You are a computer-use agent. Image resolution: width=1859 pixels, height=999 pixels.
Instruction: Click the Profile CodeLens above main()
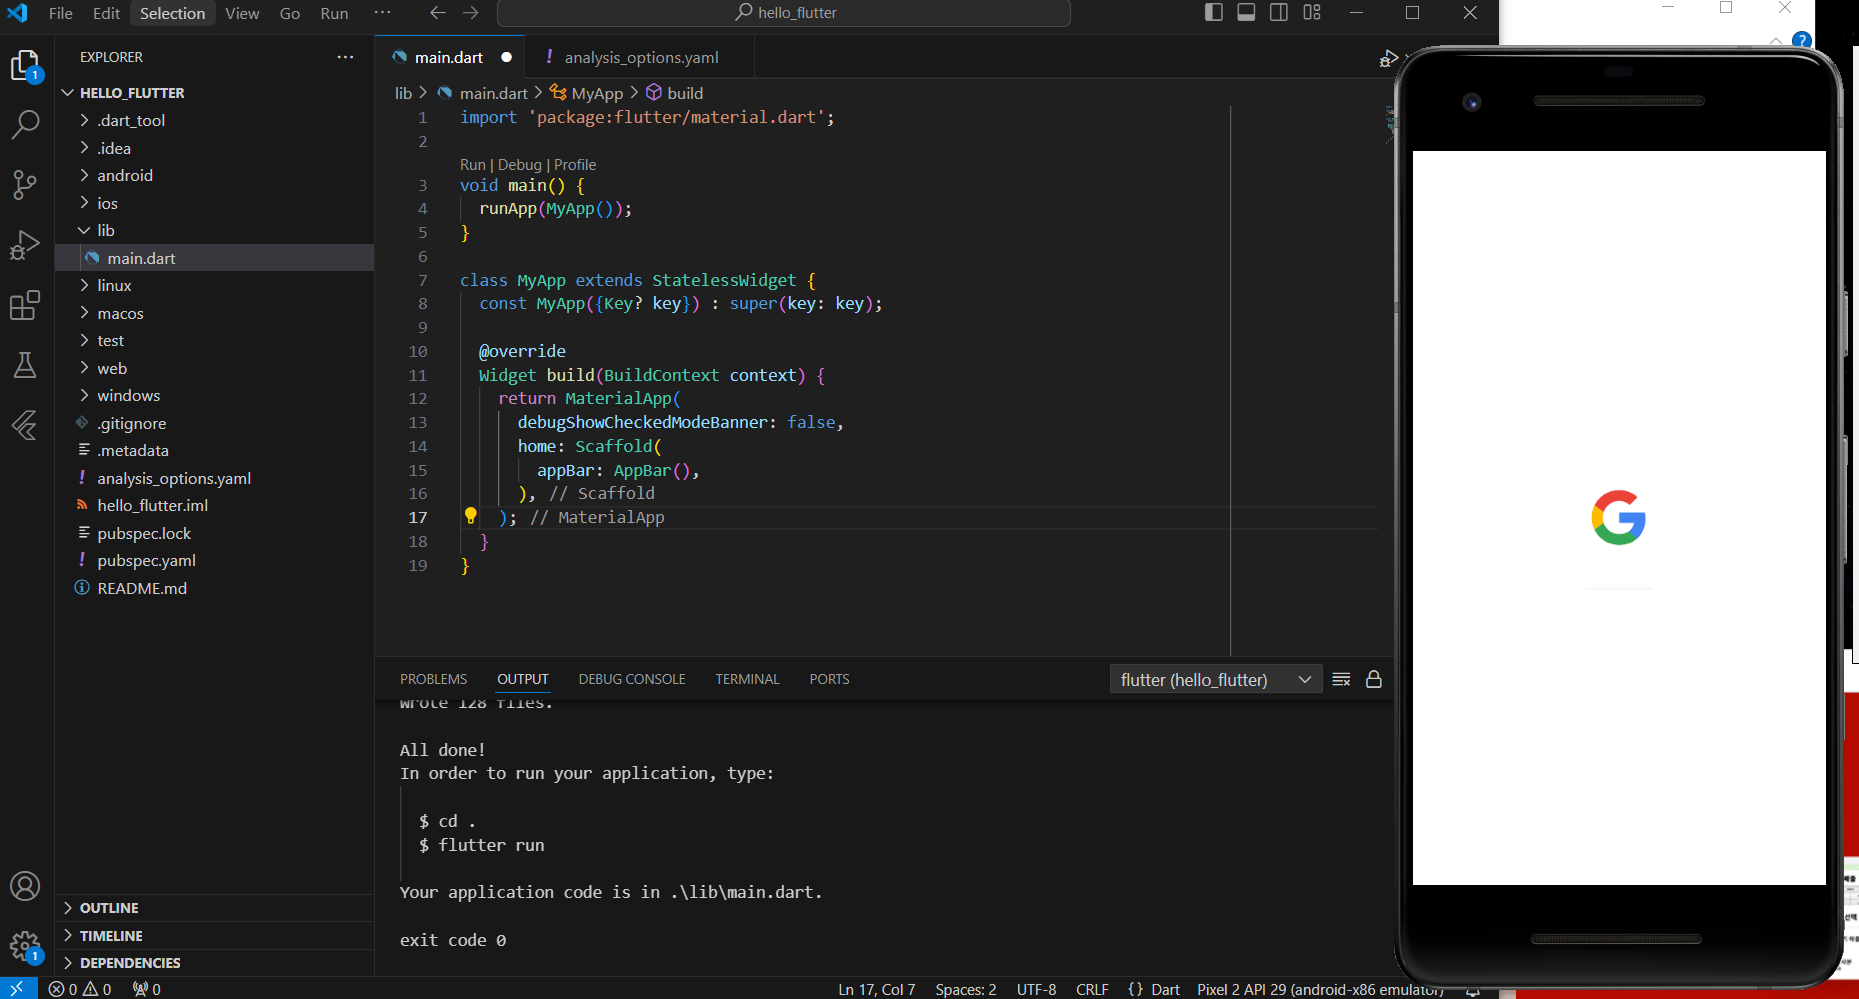point(575,165)
